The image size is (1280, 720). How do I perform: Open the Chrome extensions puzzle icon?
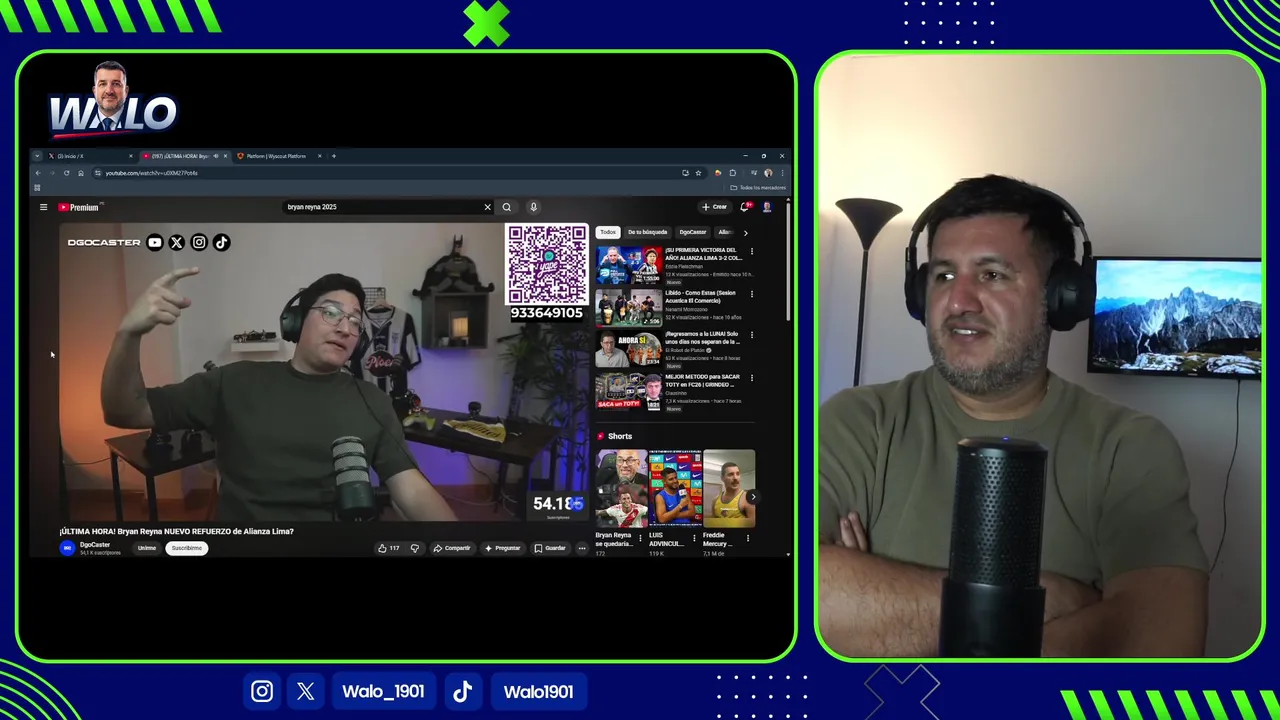pyautogui.click(x=732, y=173)
